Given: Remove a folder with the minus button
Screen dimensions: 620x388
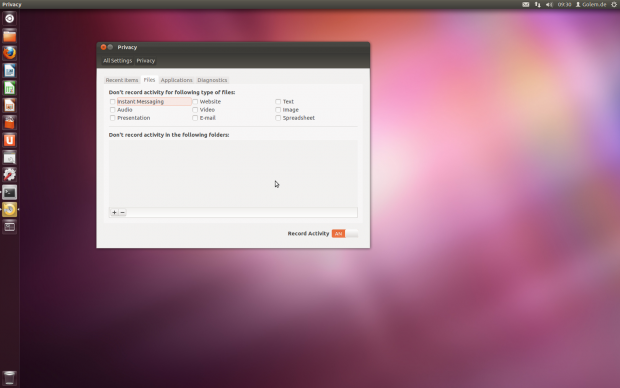Looking at the screenshot, I should coord(123,212).
